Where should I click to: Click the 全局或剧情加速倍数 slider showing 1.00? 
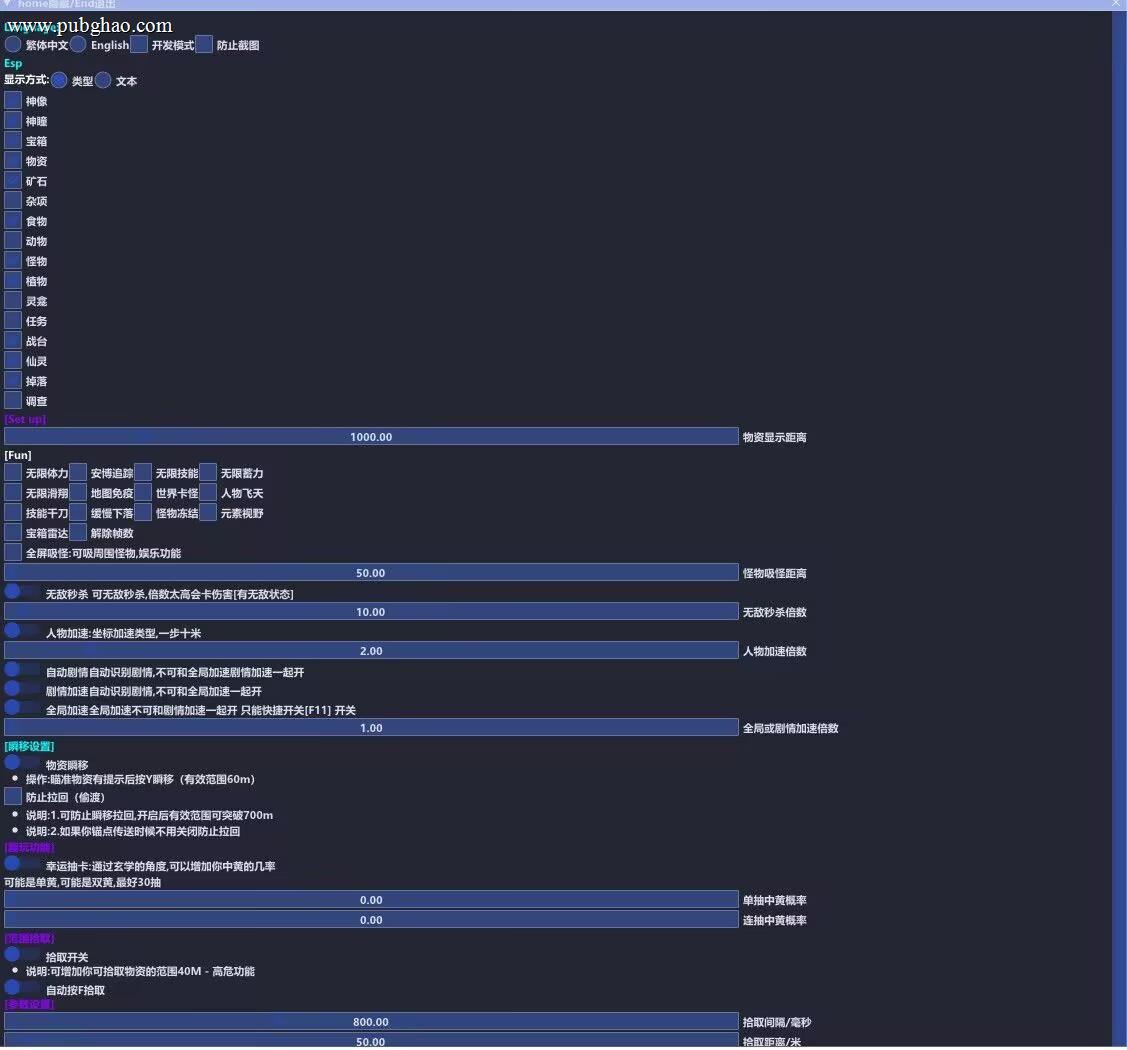[371, 728]
